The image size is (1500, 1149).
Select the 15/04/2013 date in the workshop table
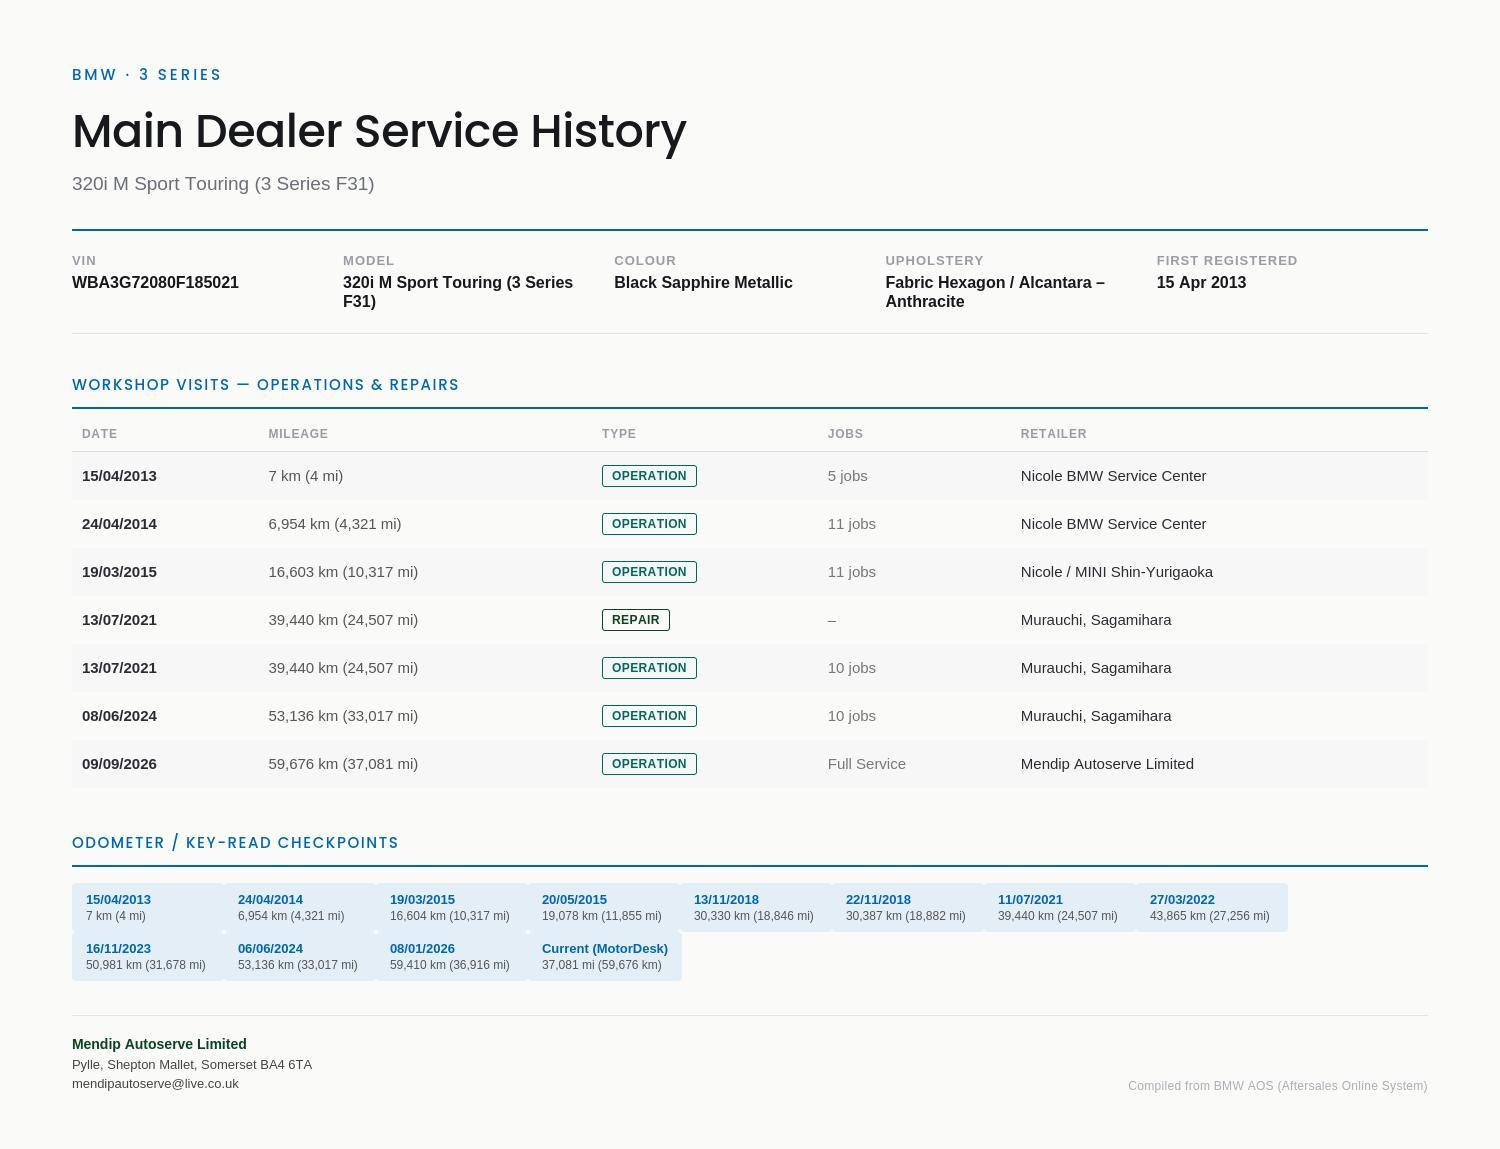coord(119,476)
